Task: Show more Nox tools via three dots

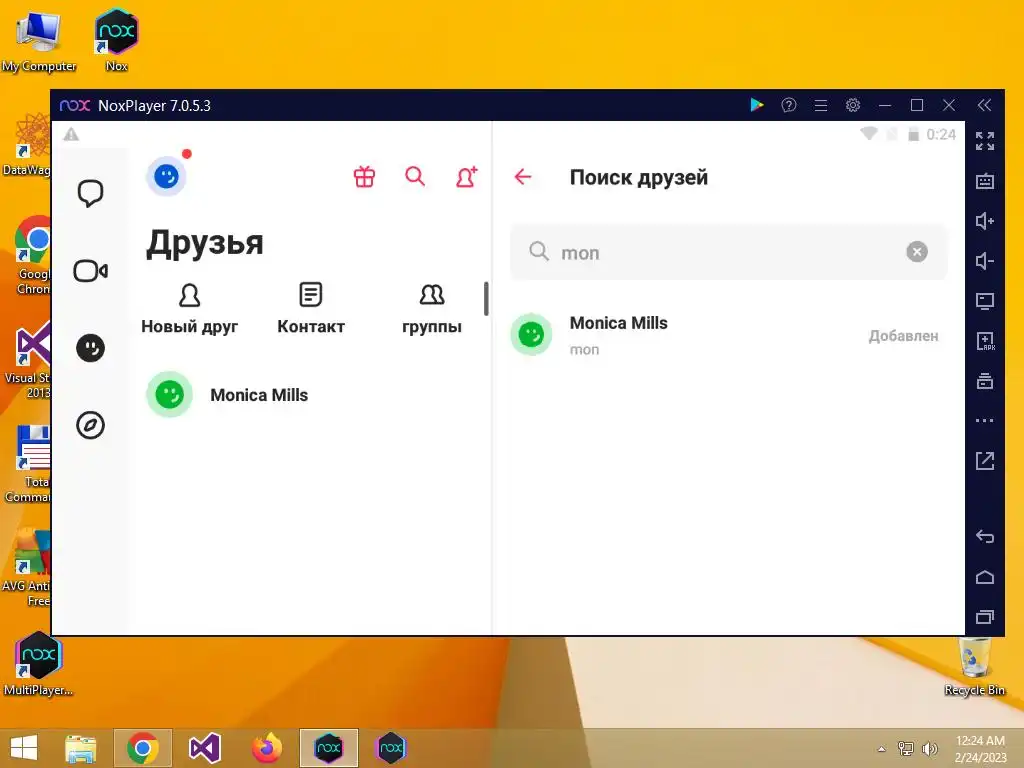Action: [985, 421]
